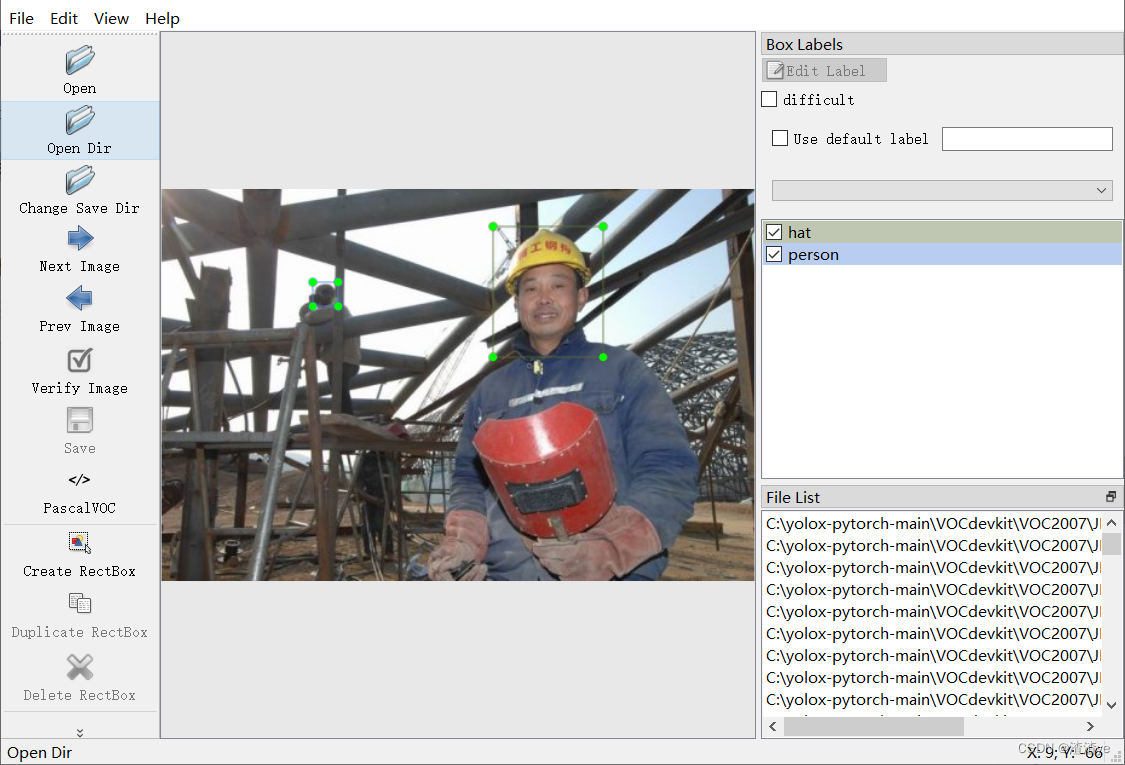Go to Prev Image with the arrow
Viewport: 1125px width, 765px height.
[80, 298]
